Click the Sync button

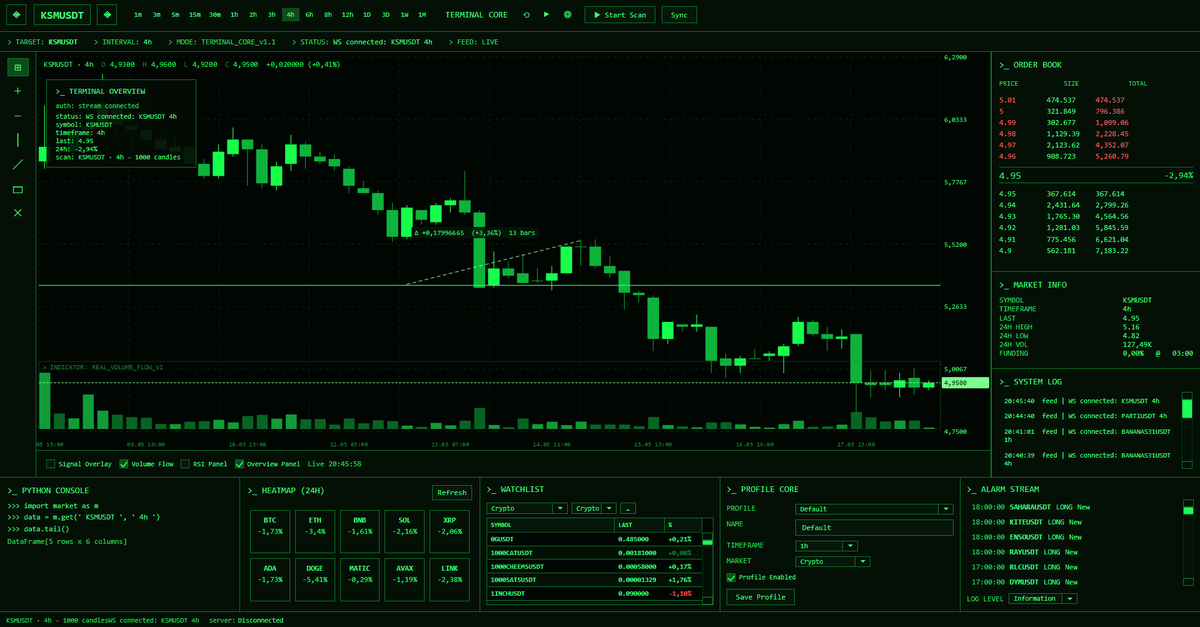coord(679,15)
